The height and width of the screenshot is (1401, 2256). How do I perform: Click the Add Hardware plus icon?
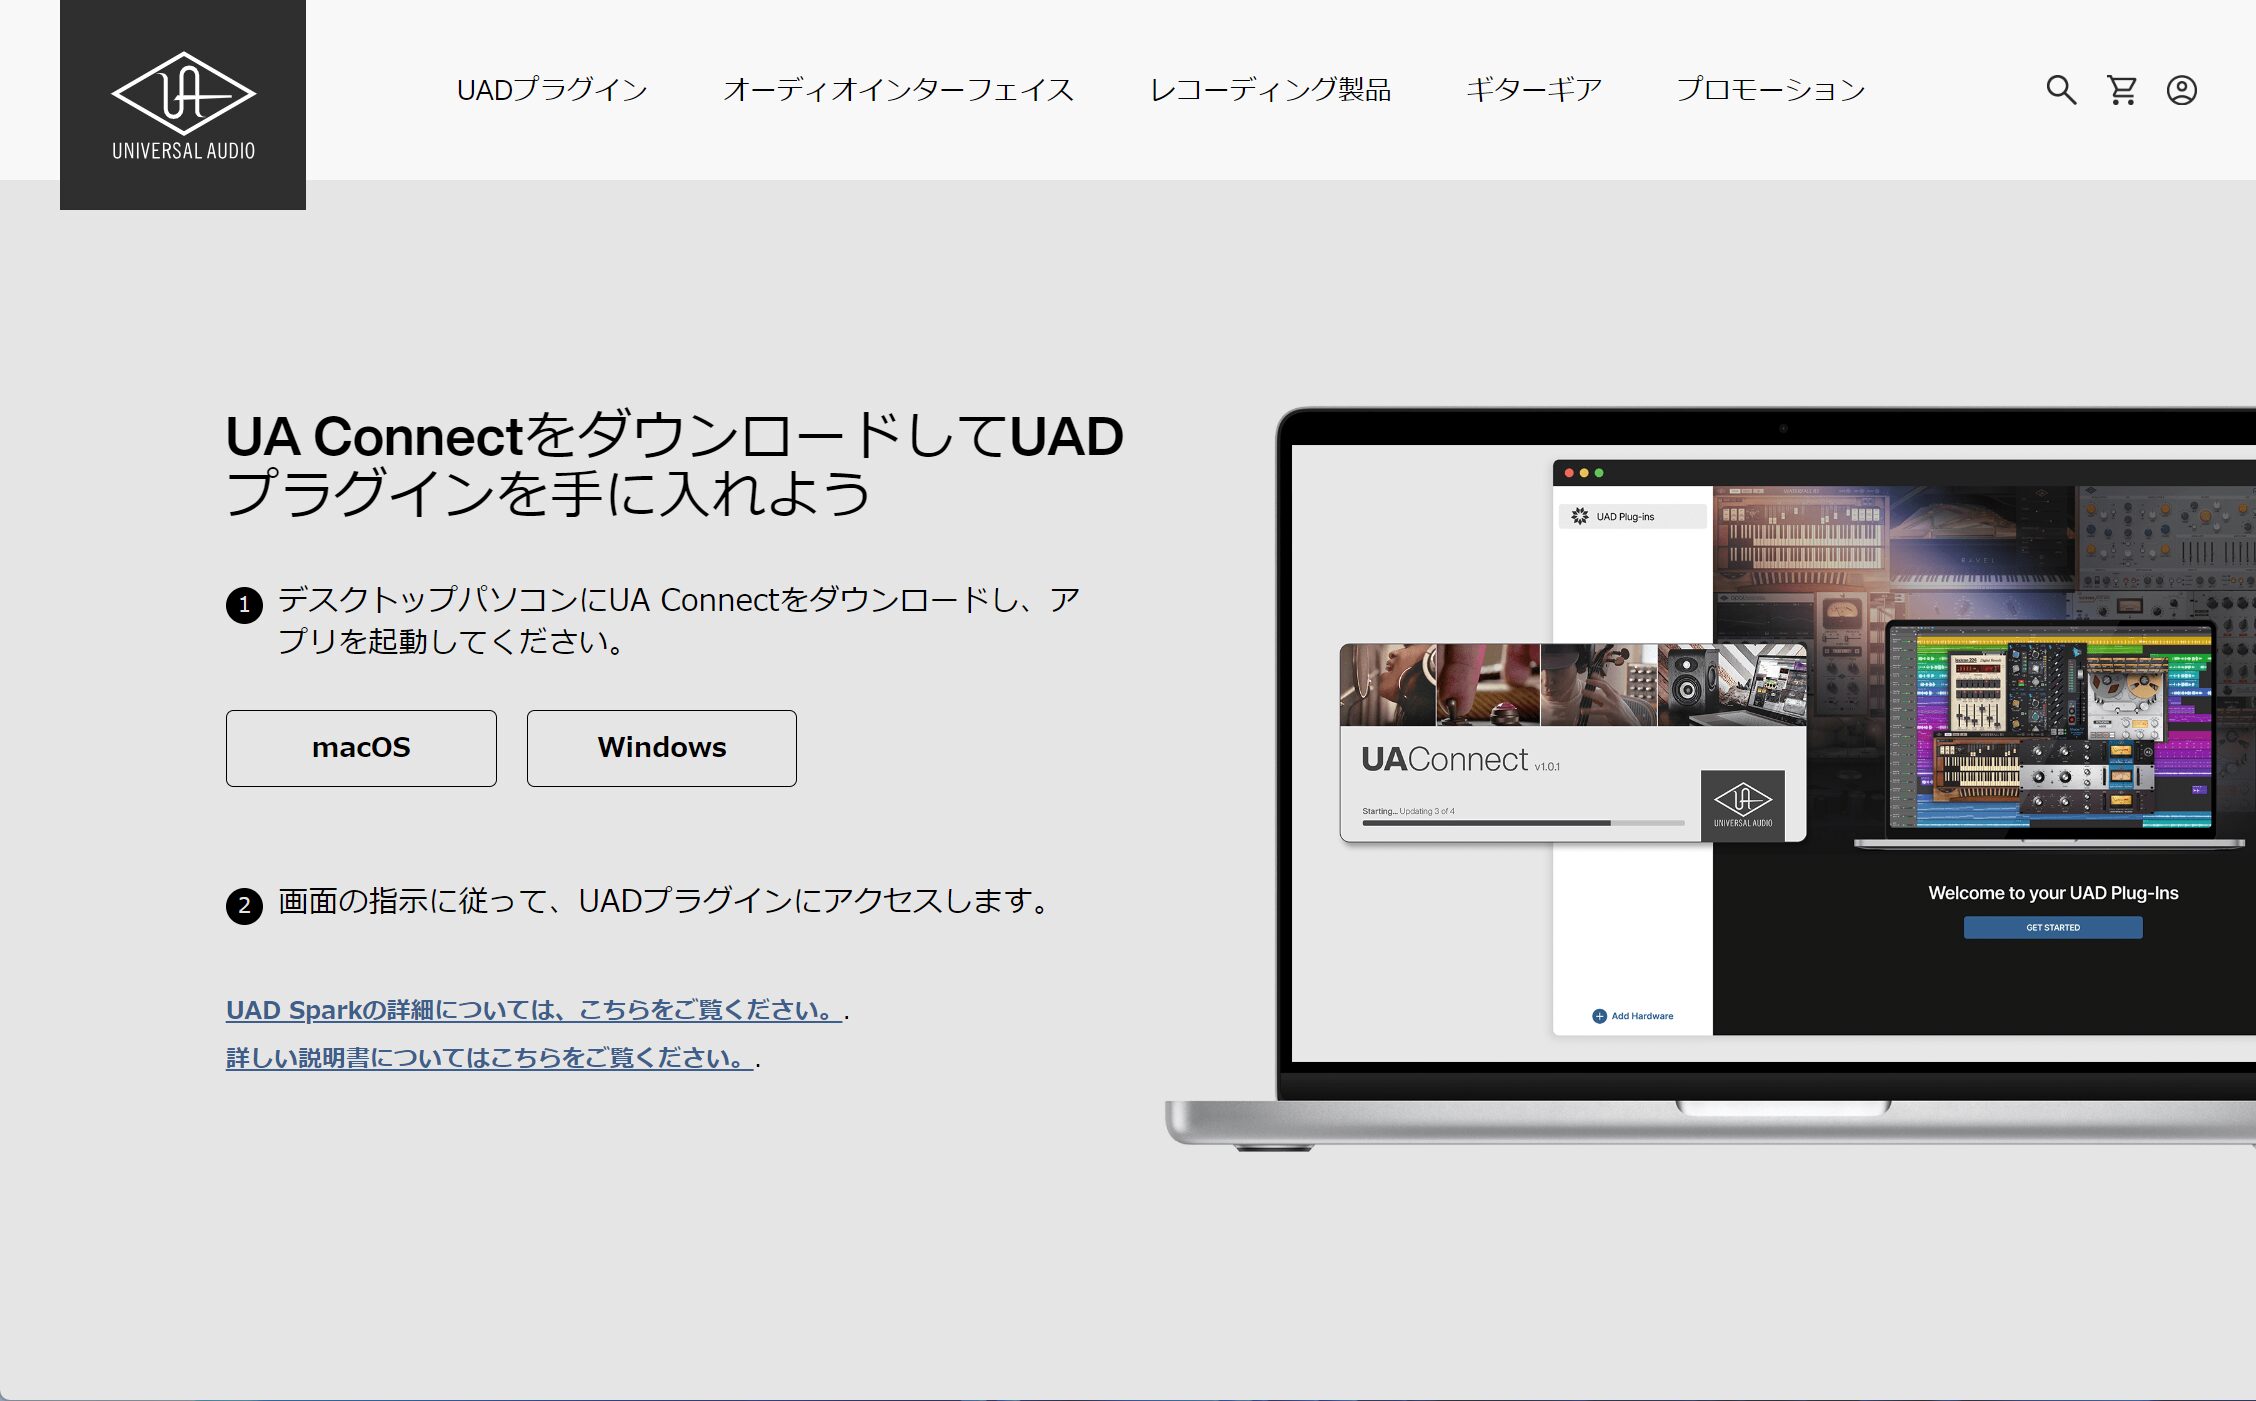point(1599,1016)
